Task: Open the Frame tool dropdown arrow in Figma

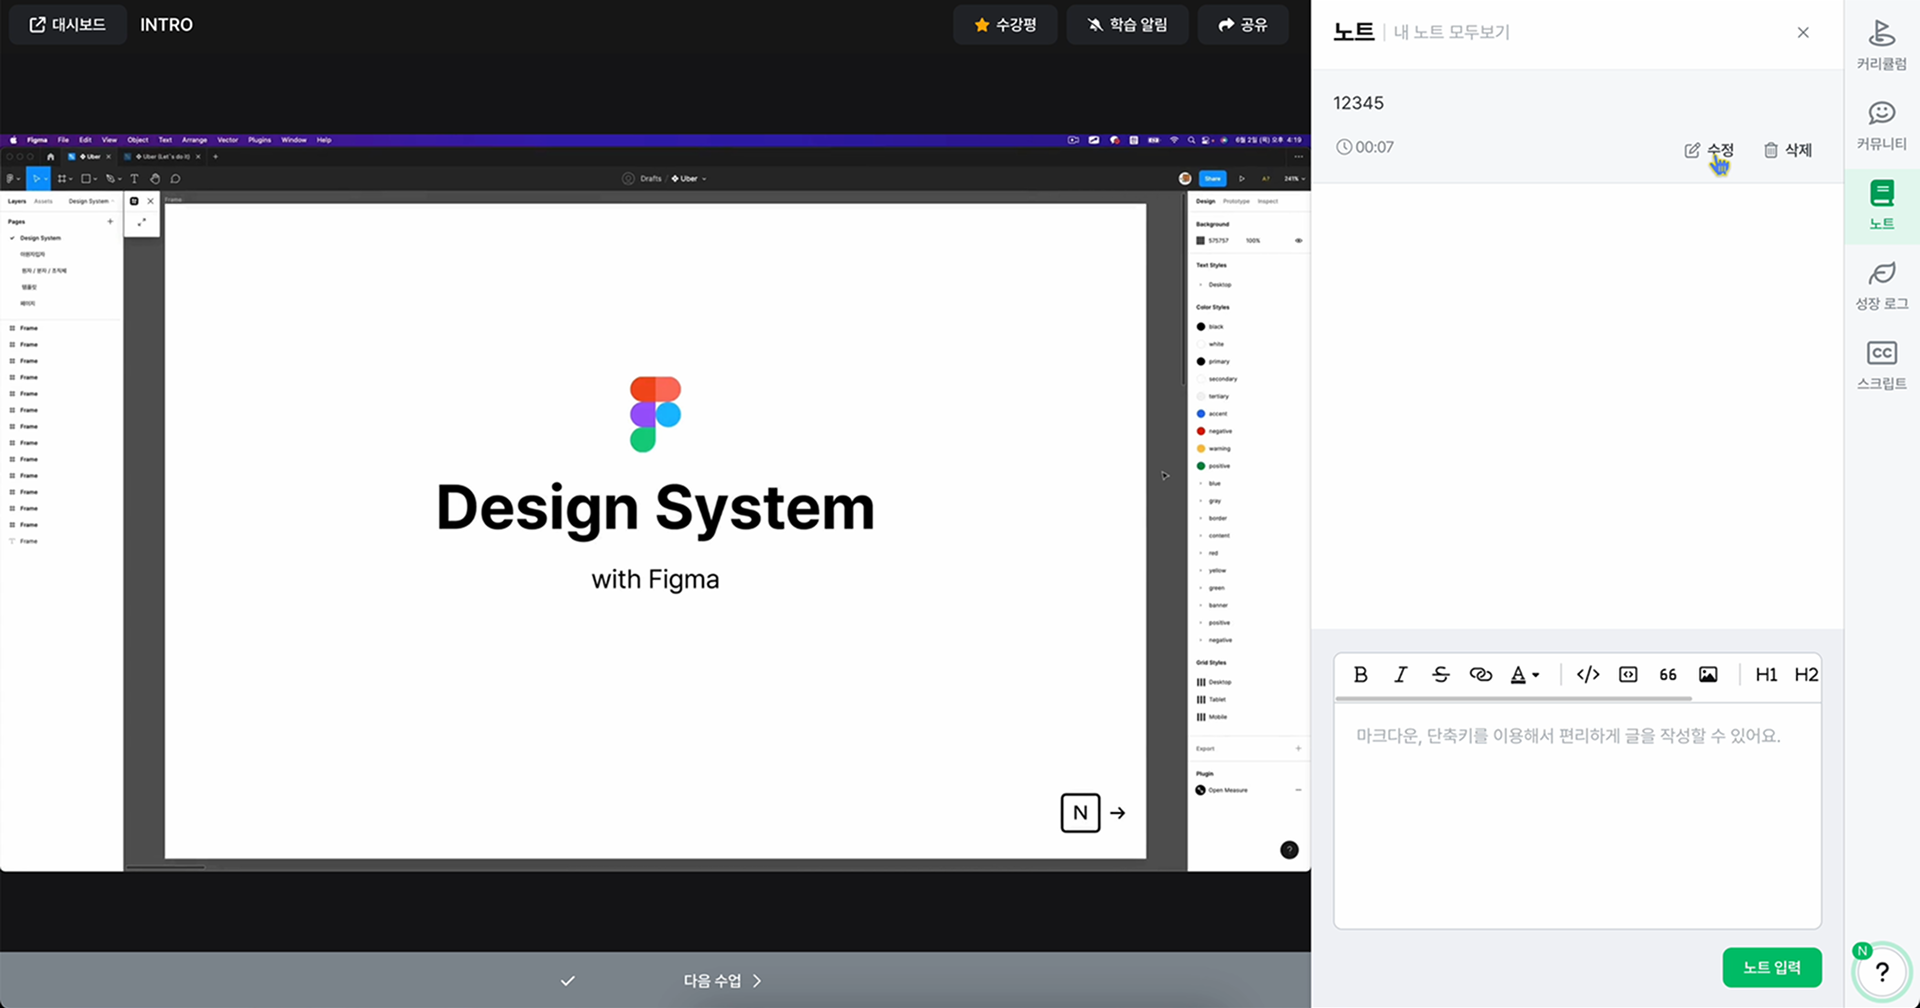Action: pos(71,180)
